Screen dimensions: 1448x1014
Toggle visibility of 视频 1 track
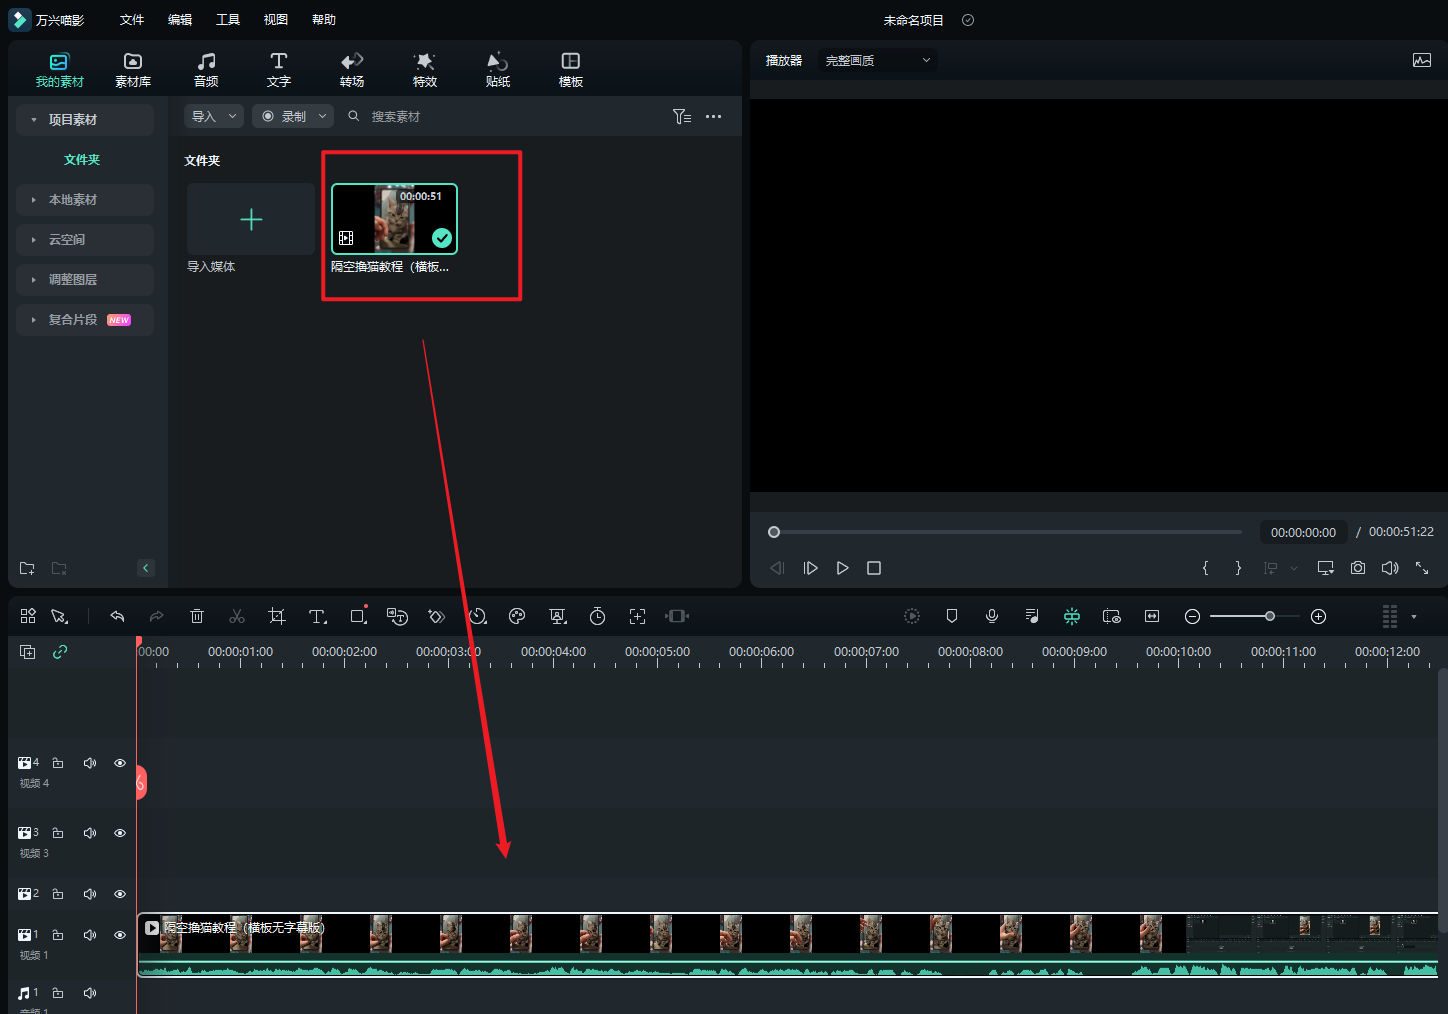(x=120, y=935)
